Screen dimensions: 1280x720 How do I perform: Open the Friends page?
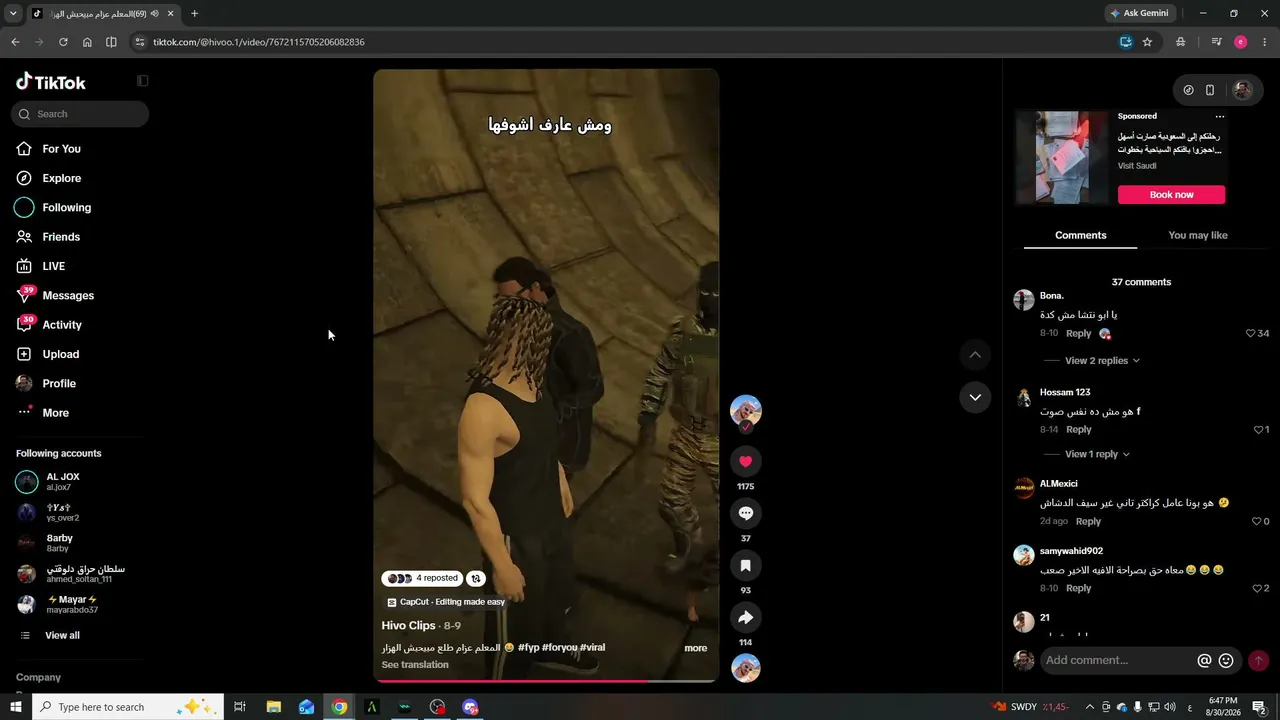click(x=61, y=237)
